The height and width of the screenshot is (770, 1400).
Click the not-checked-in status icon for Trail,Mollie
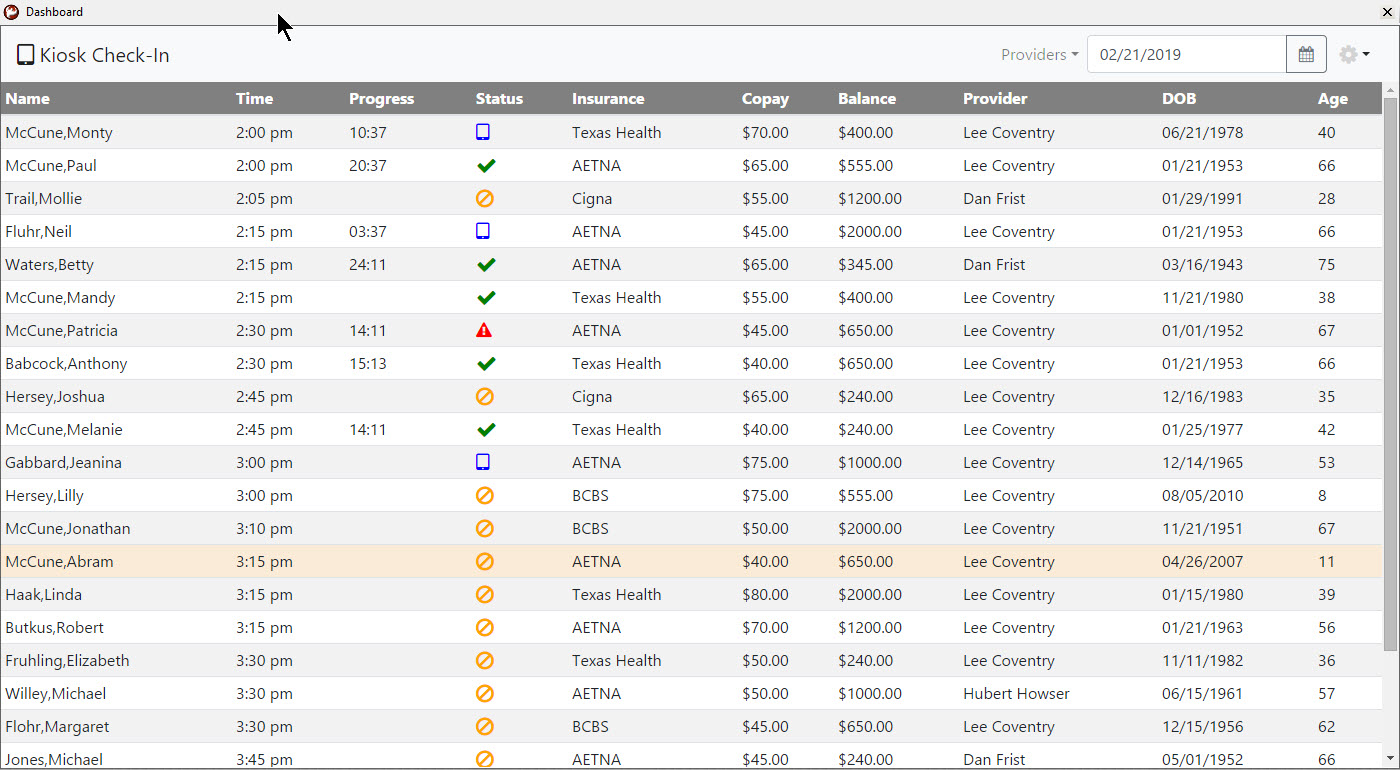coord(485,198)
